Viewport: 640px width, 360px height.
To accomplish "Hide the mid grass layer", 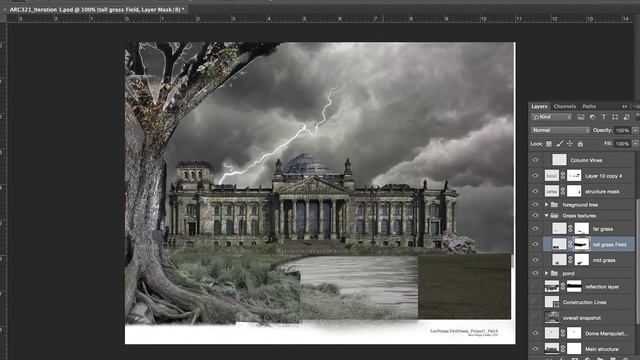I will coord(536,260).
